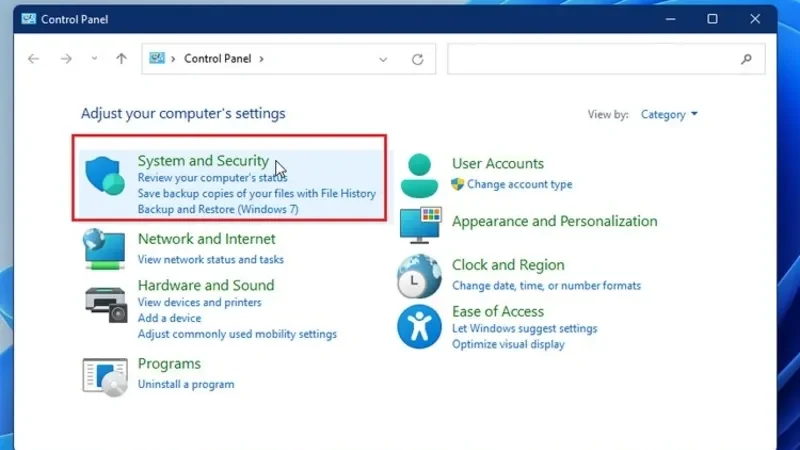Maximize the Control Panel window
Screen dimensions: 800x450
(712, 19)
